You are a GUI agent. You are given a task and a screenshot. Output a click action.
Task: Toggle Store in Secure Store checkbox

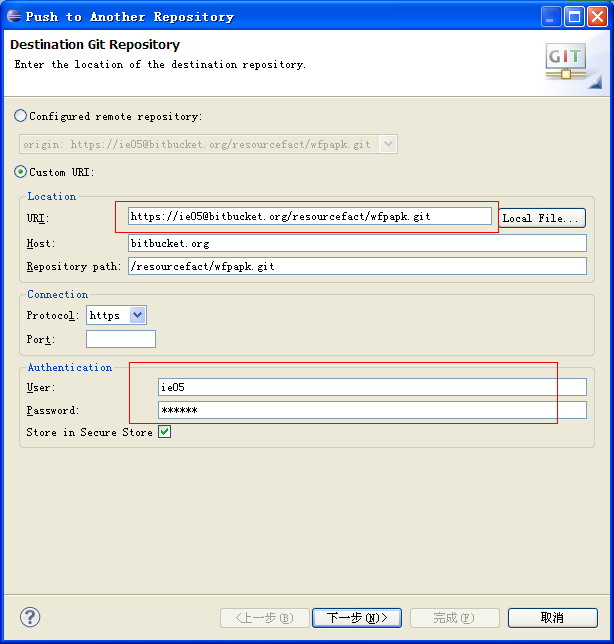click(165, 432)
